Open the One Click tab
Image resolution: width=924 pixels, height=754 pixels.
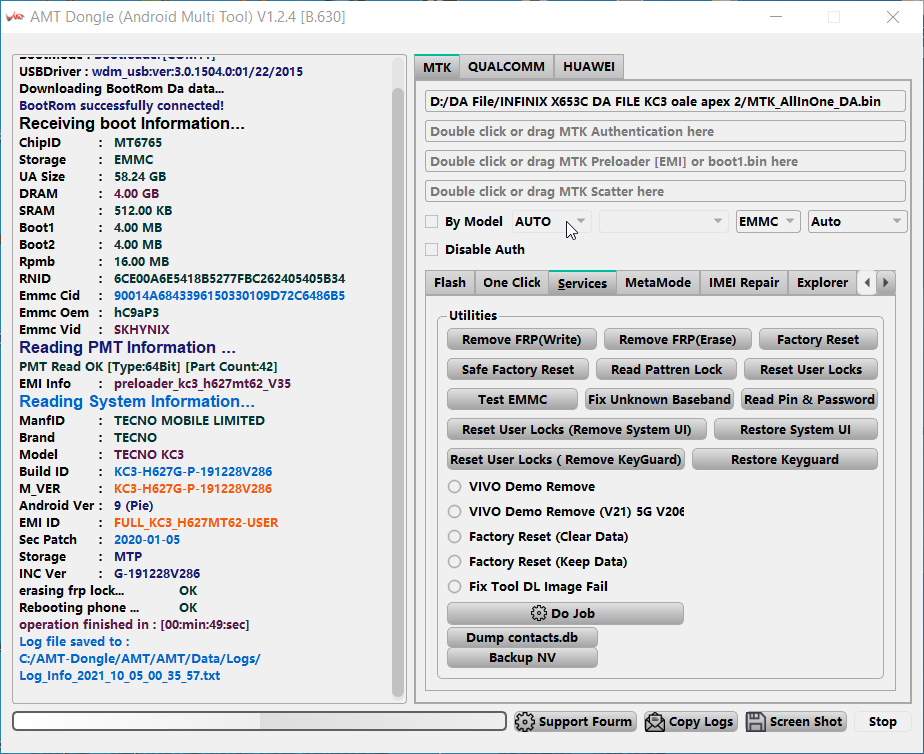click(x=512, y=283)
